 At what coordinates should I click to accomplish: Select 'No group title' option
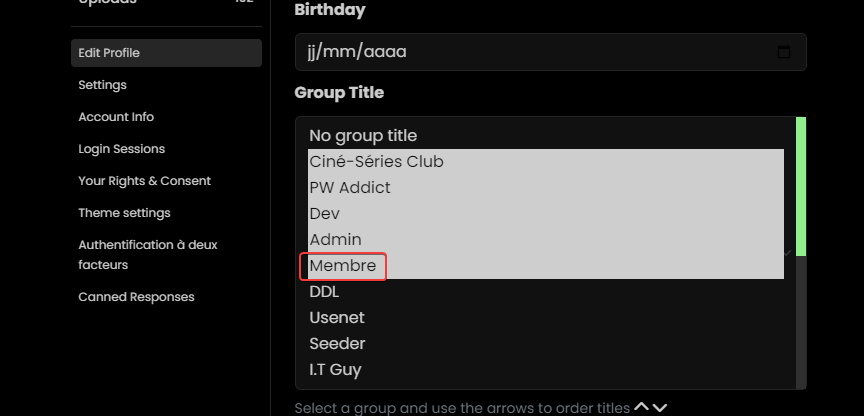click(x=363, y=135)
